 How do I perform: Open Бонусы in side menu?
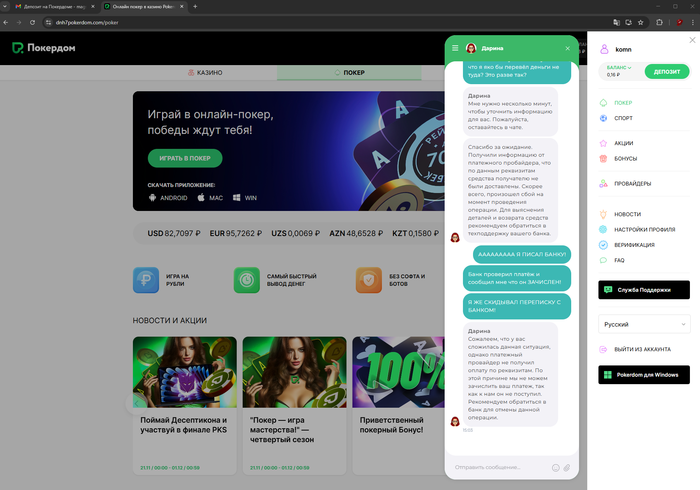pos(625,158)
